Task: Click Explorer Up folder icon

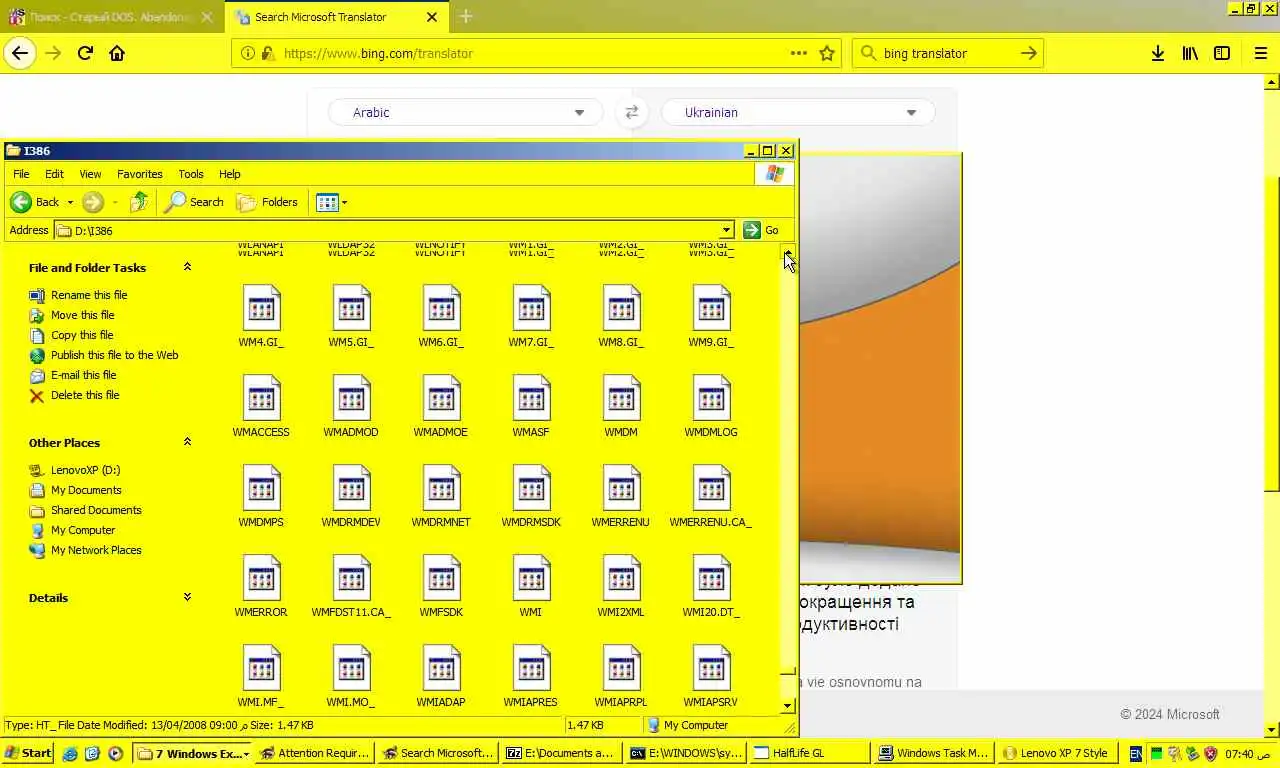Action: pos(139,202)
